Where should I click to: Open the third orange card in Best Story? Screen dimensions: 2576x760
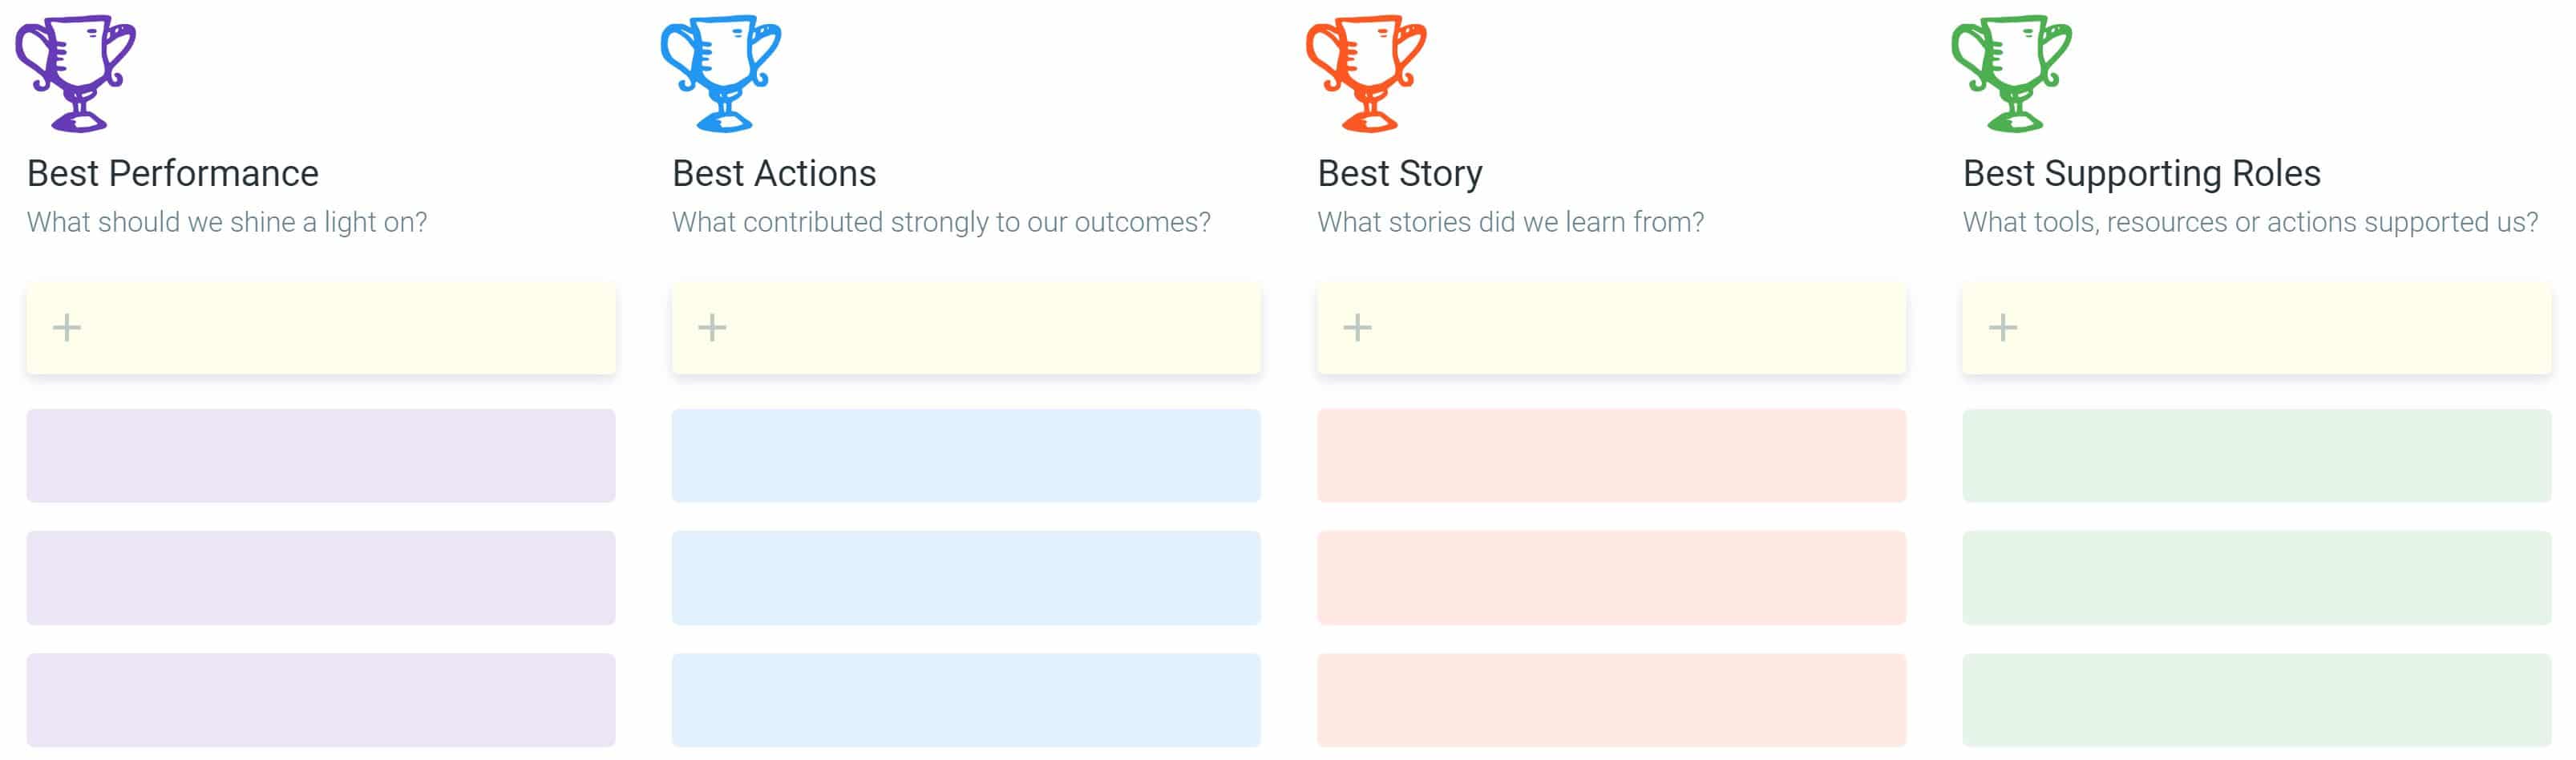pos(1611,700)
